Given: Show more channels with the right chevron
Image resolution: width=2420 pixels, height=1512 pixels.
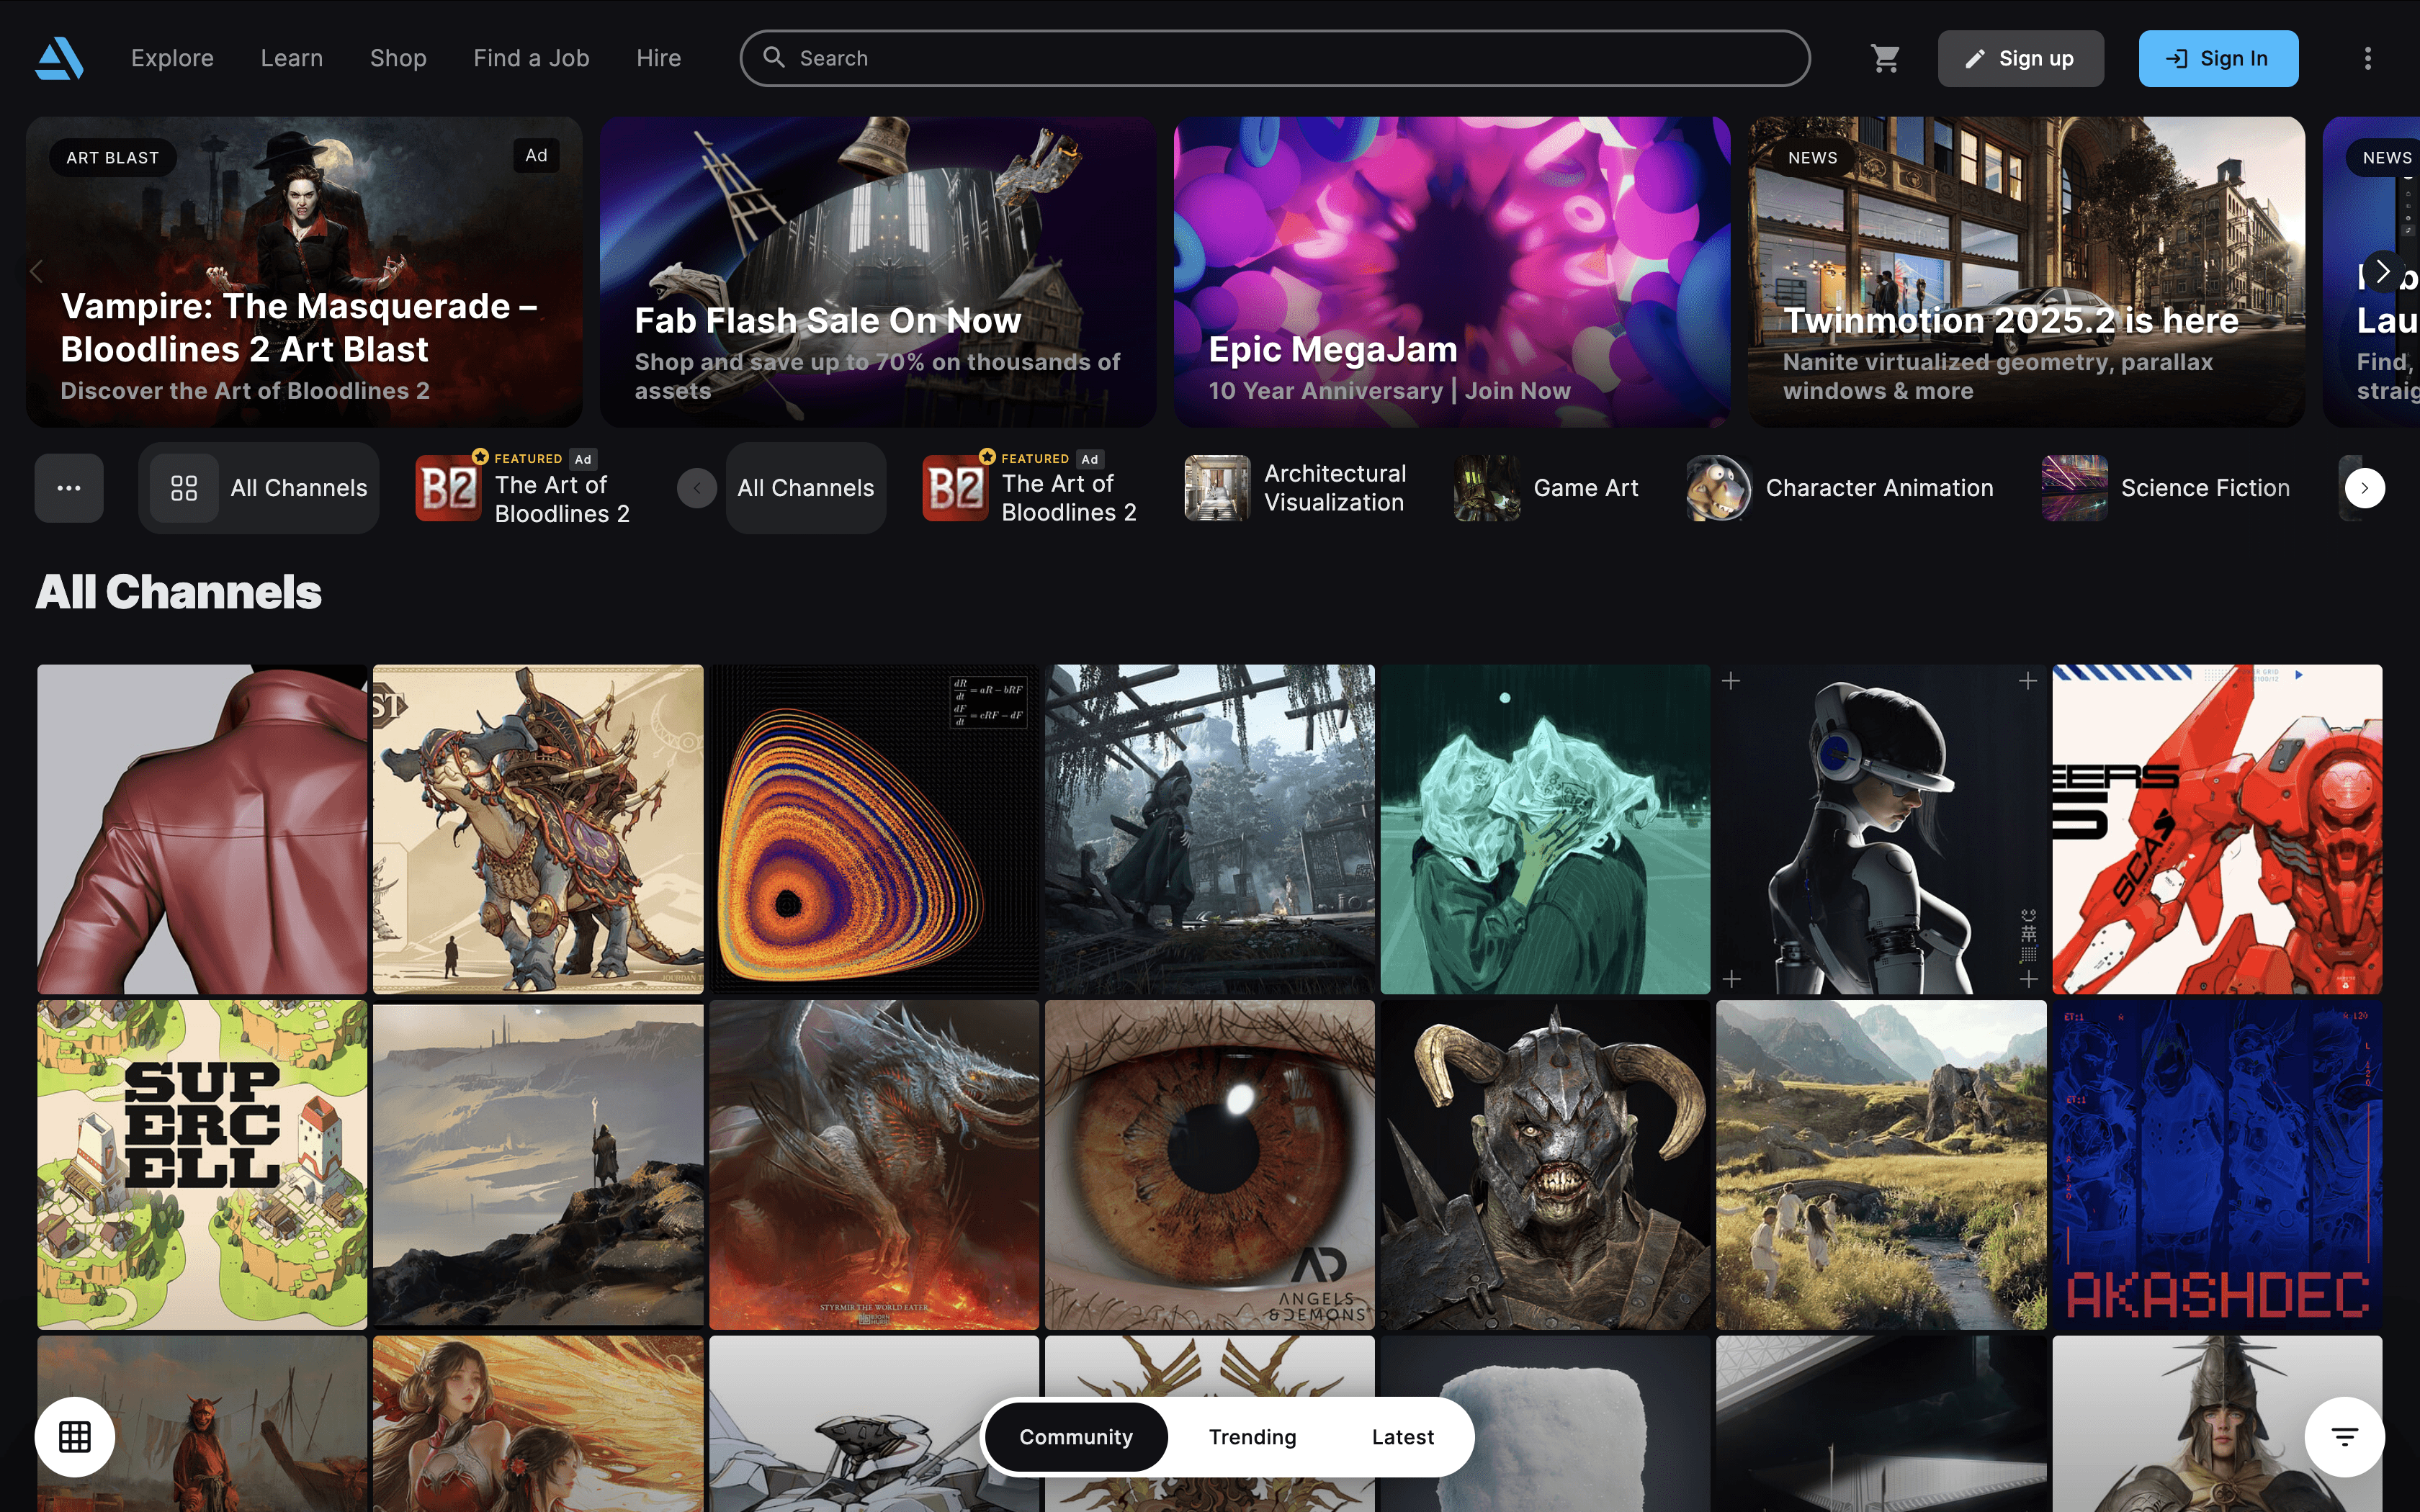Looking at the screenshot, I should point(2365,488).
